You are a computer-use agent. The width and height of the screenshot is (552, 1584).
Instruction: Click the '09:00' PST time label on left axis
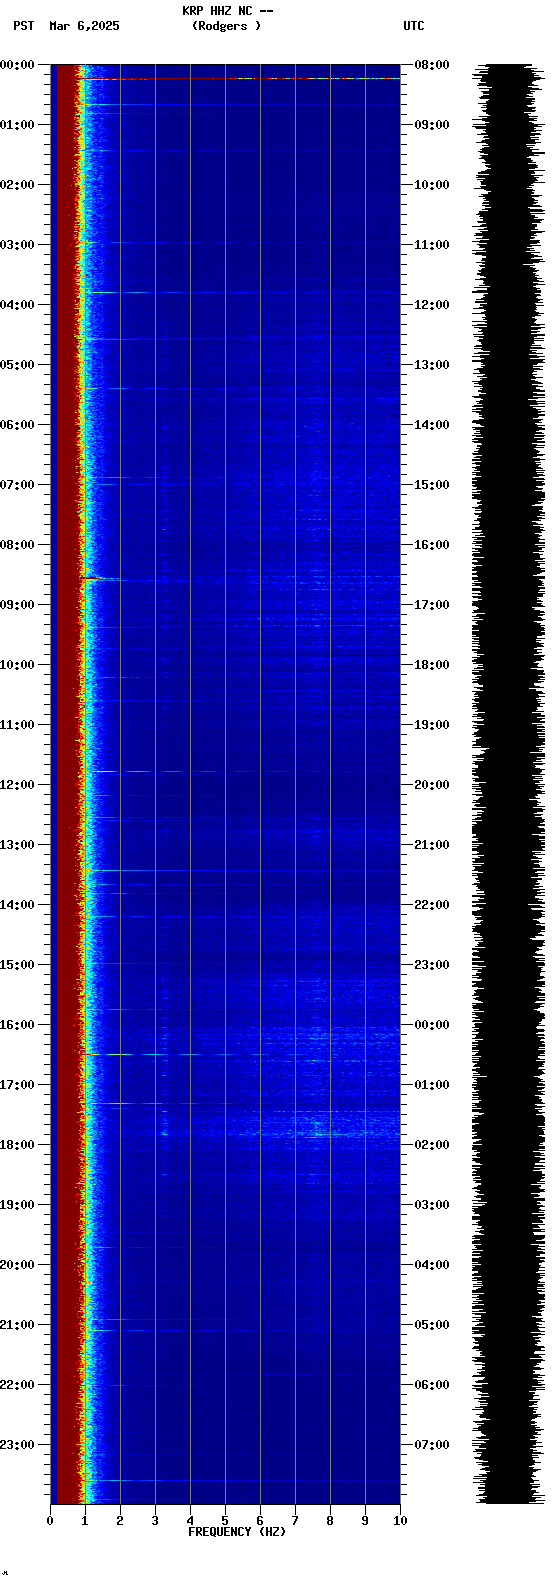point(18,605)
